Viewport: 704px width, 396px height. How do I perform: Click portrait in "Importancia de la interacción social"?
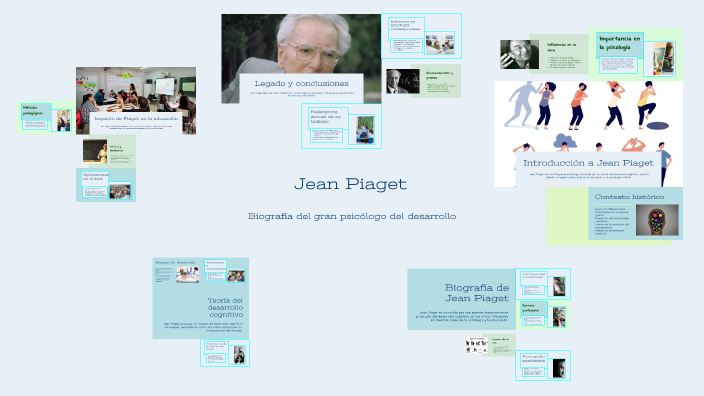coord(239,355)
